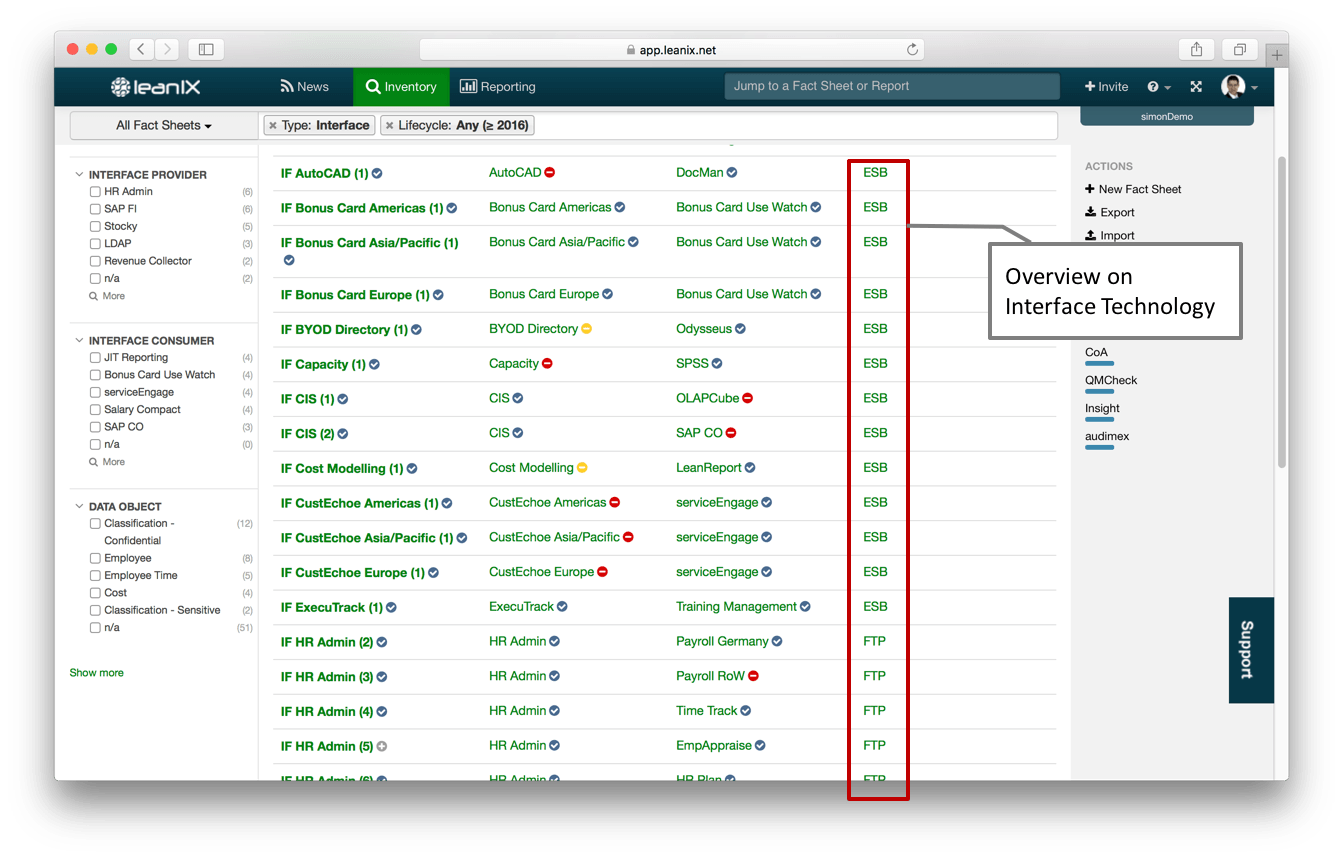The image size is (1343, 858).
Task: Click the yellow status icon next to BYOD Directory
Action: pyautogui.click(x=587, y=329)
